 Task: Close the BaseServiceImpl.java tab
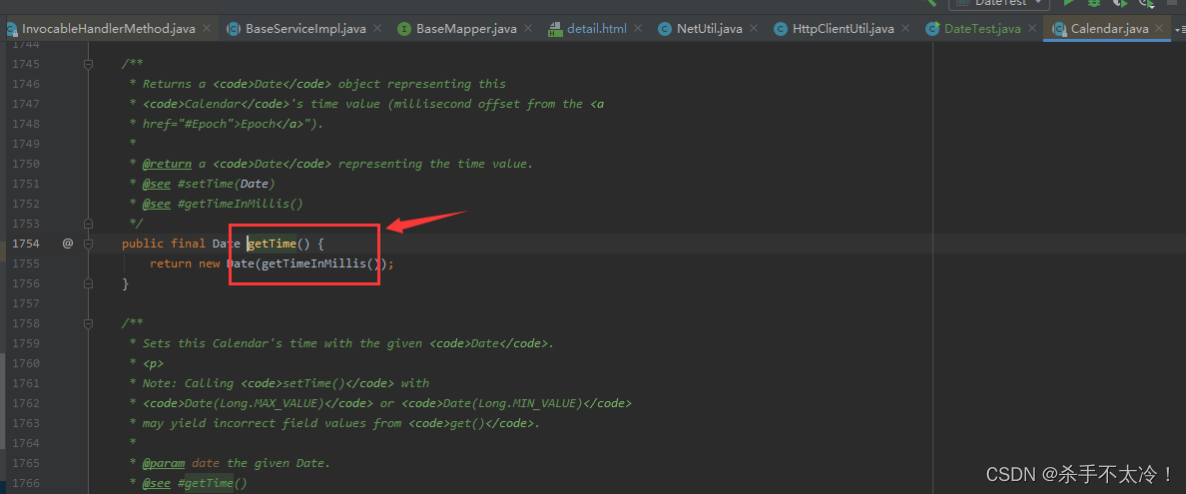[x=377, y=29]
